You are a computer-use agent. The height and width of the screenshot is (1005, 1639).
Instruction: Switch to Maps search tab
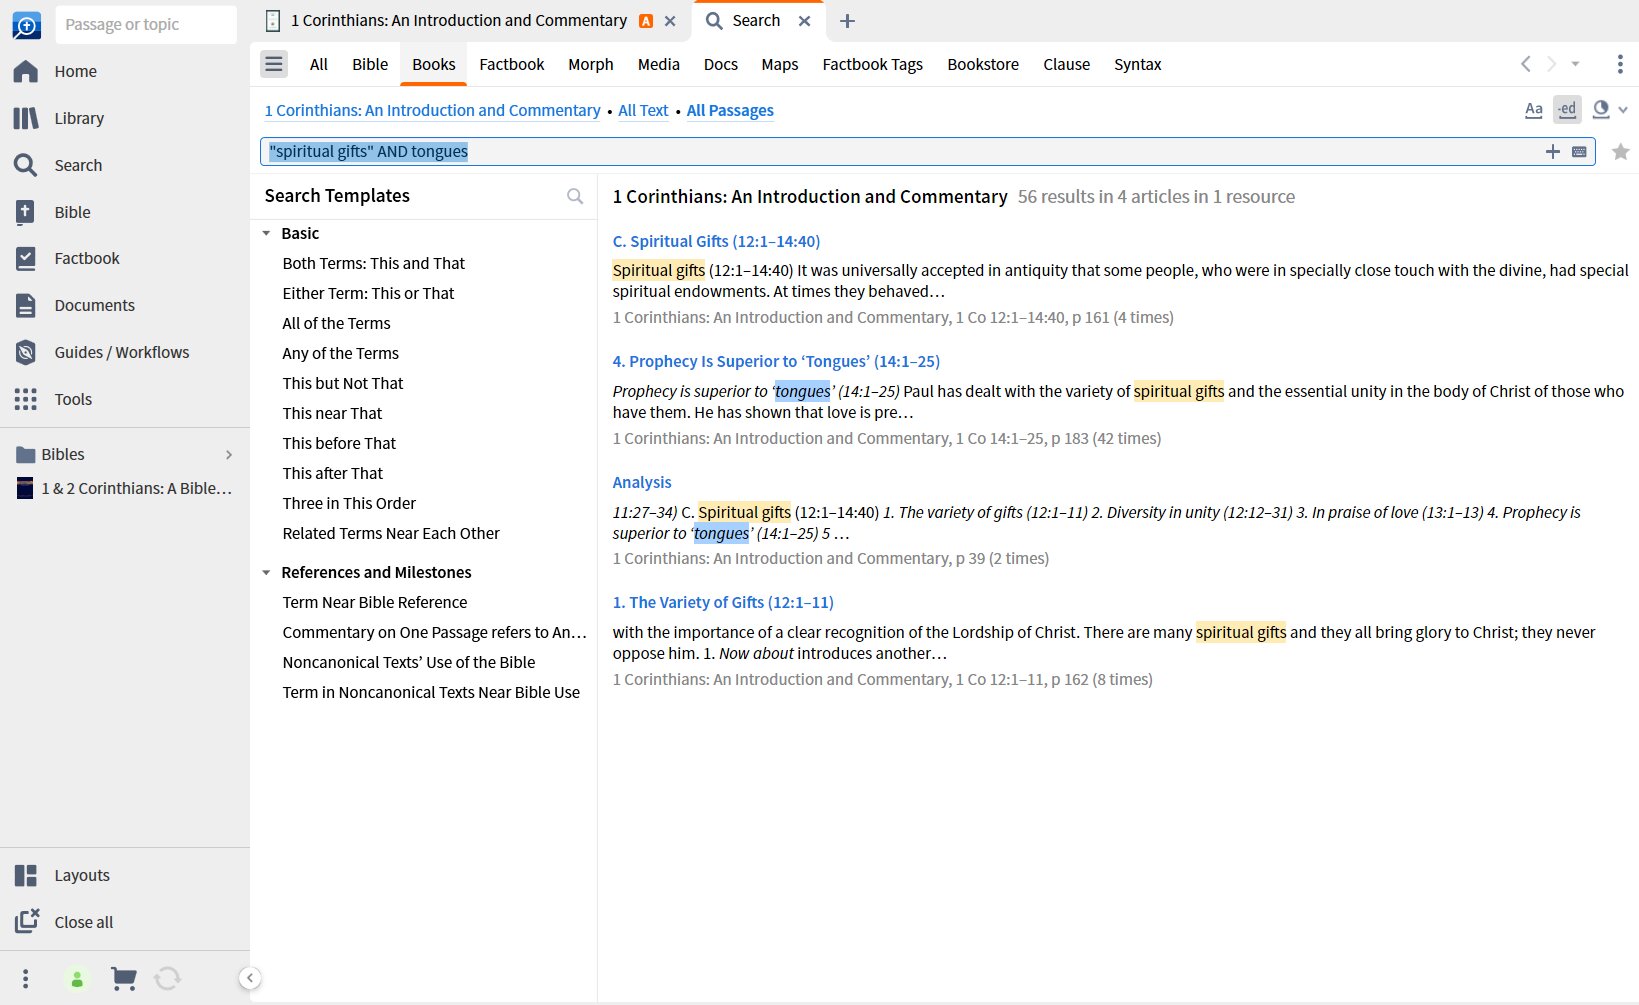click(780, 64)
